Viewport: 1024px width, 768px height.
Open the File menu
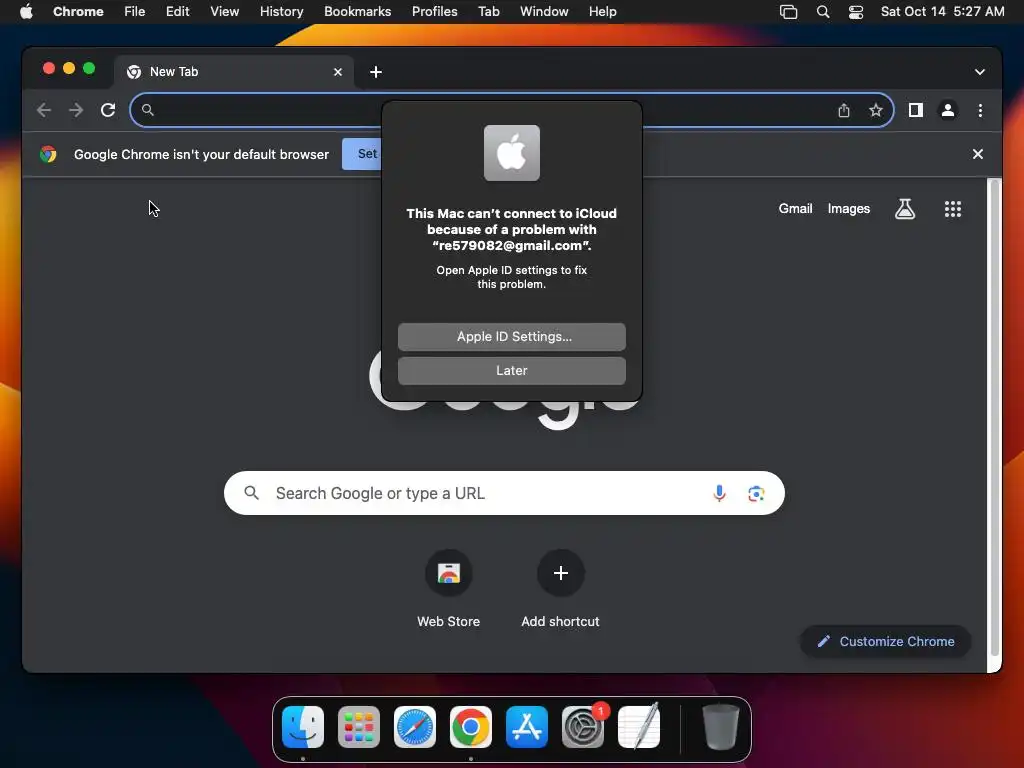135,11
